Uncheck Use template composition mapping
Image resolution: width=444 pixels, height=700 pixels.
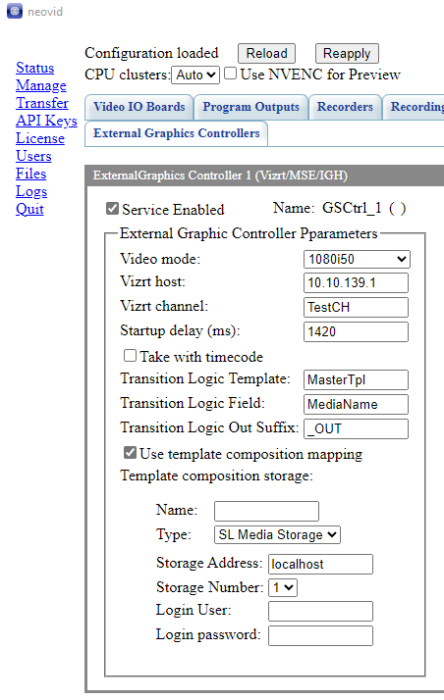click(130, 453)
